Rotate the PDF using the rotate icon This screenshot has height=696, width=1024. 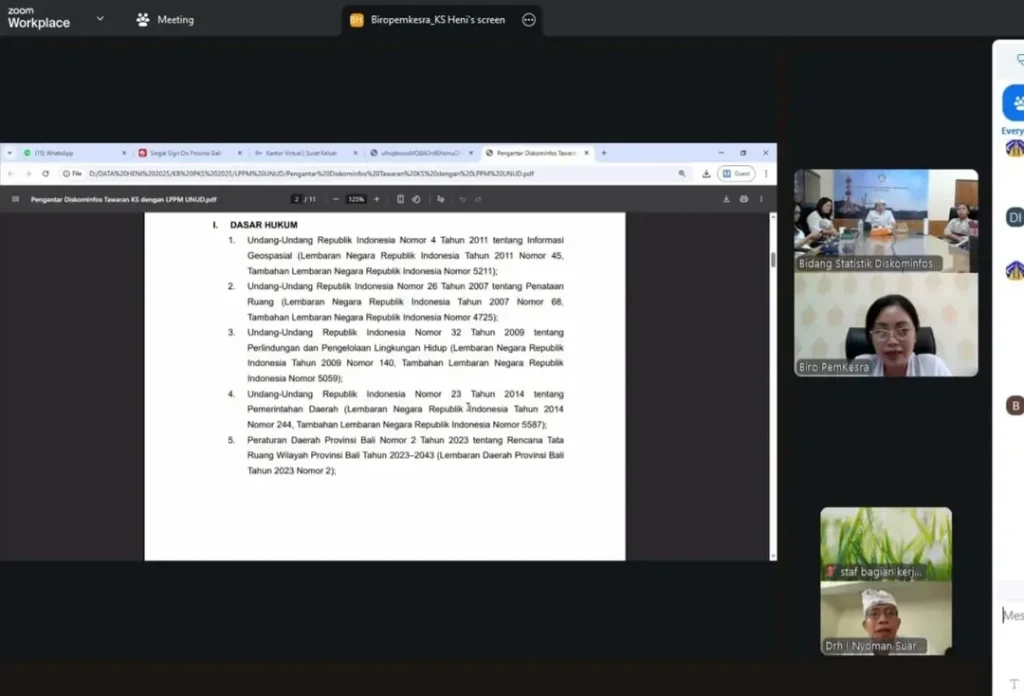(417, 199)
